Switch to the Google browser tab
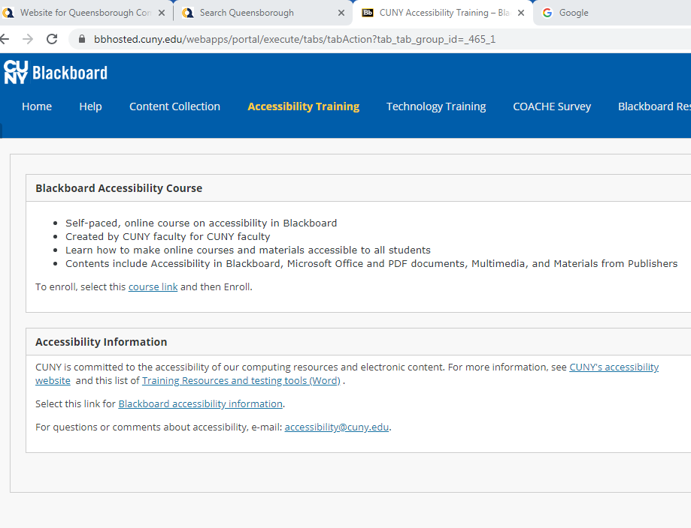 tap(613, 13)
